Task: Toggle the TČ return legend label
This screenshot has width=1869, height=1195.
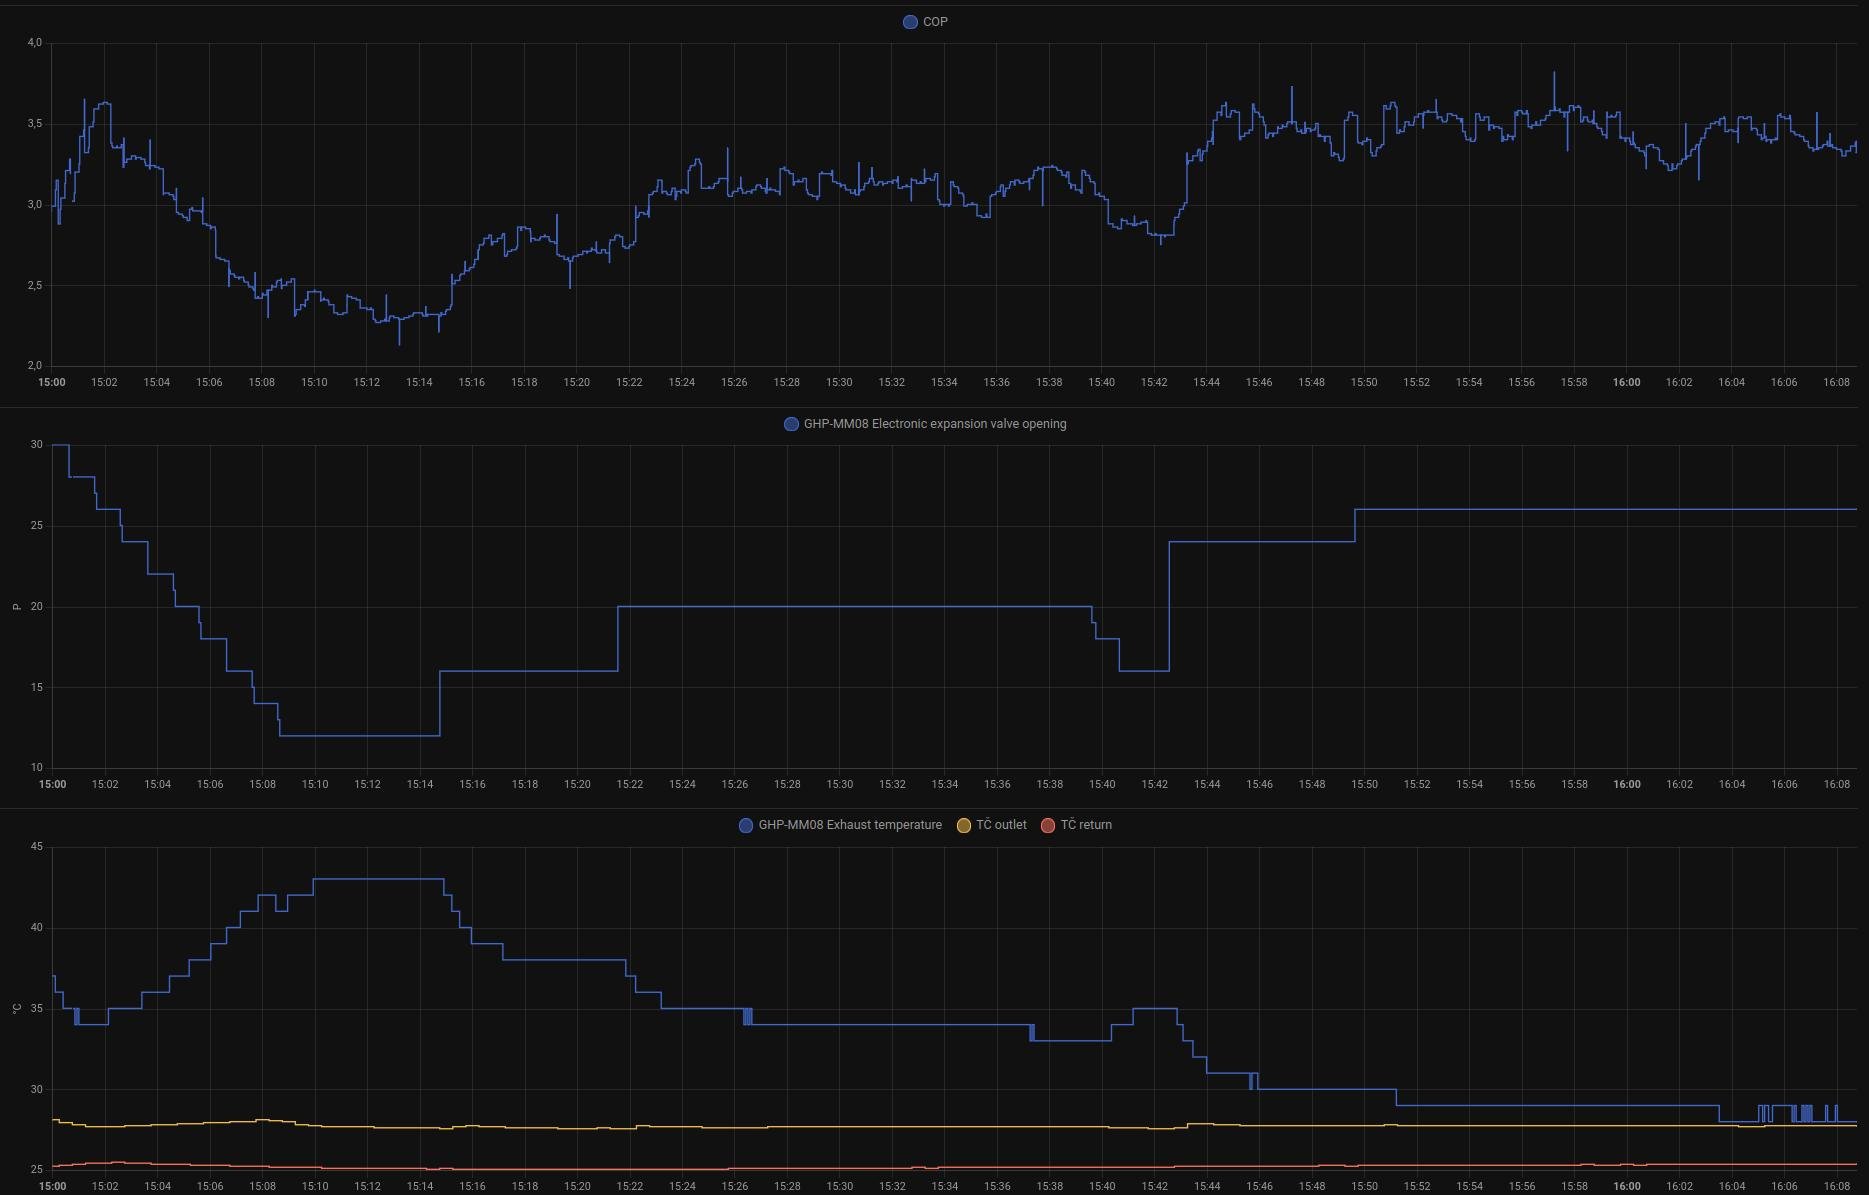Action: click(x=1085, y=825)
